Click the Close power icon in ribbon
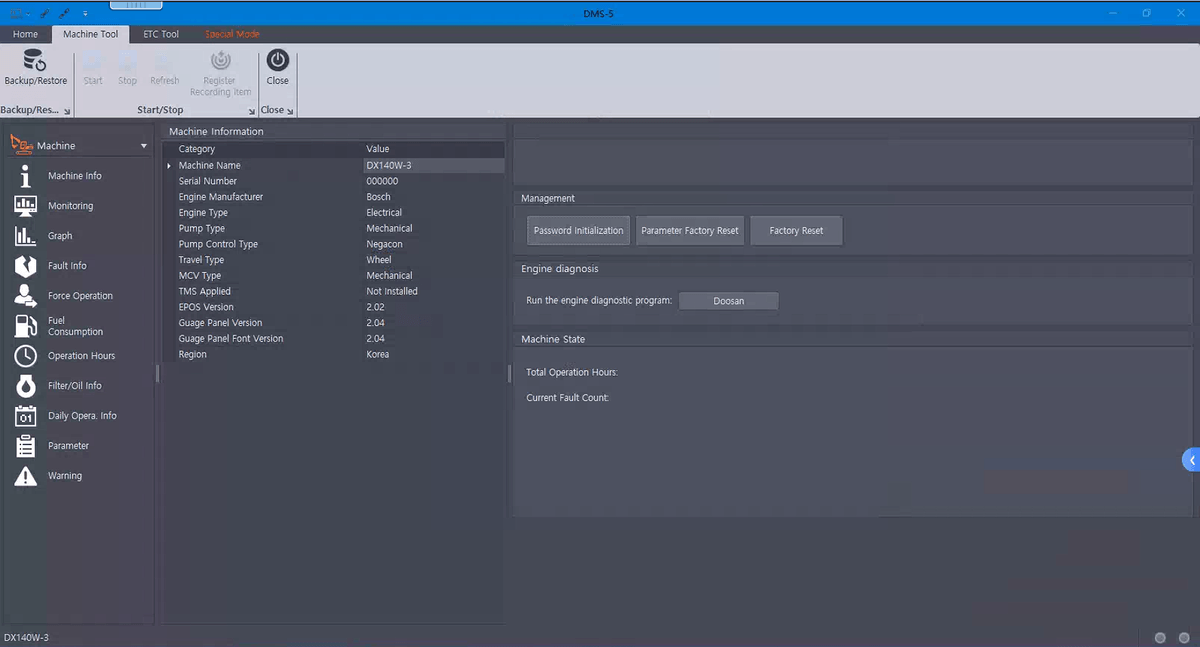The image size is (1200, 647). pos(277,61)
